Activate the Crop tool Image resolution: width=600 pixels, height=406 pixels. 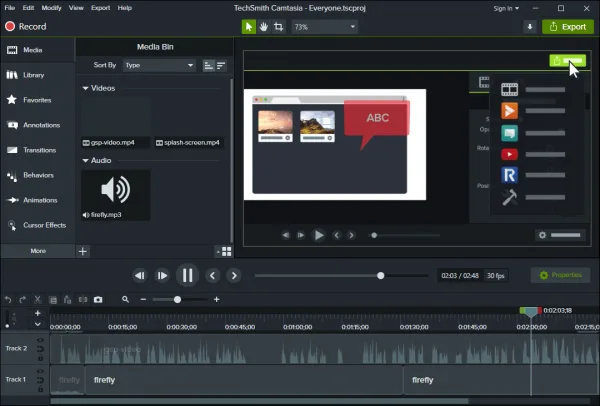[279, 27]
